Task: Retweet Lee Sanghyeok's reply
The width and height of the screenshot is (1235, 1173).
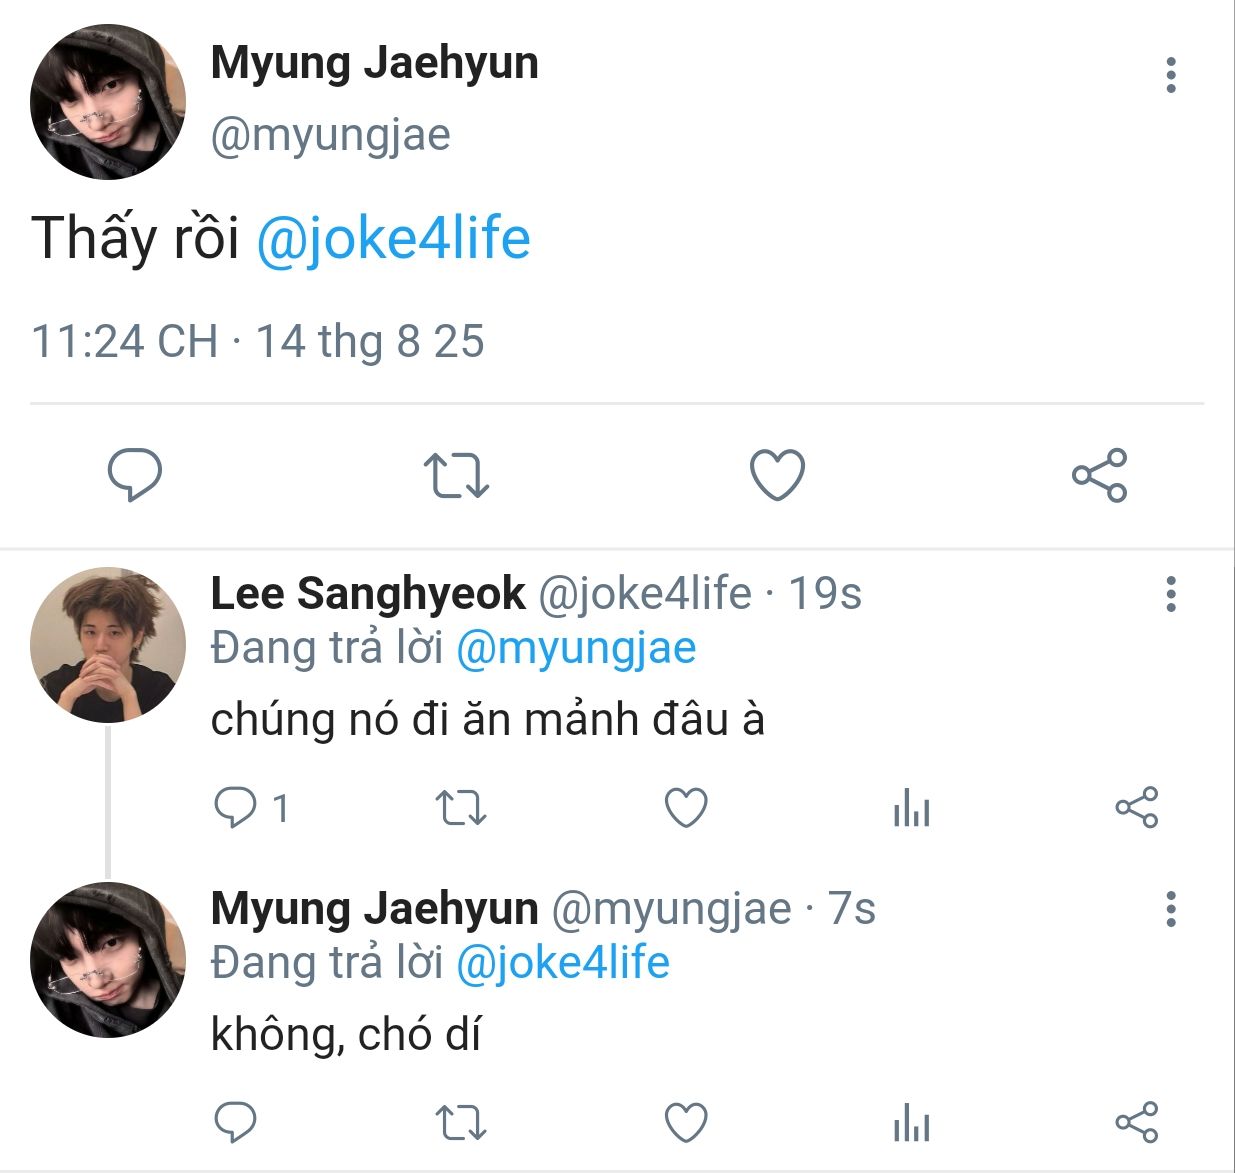Action: pyautogui.click(x=461, y=808)
